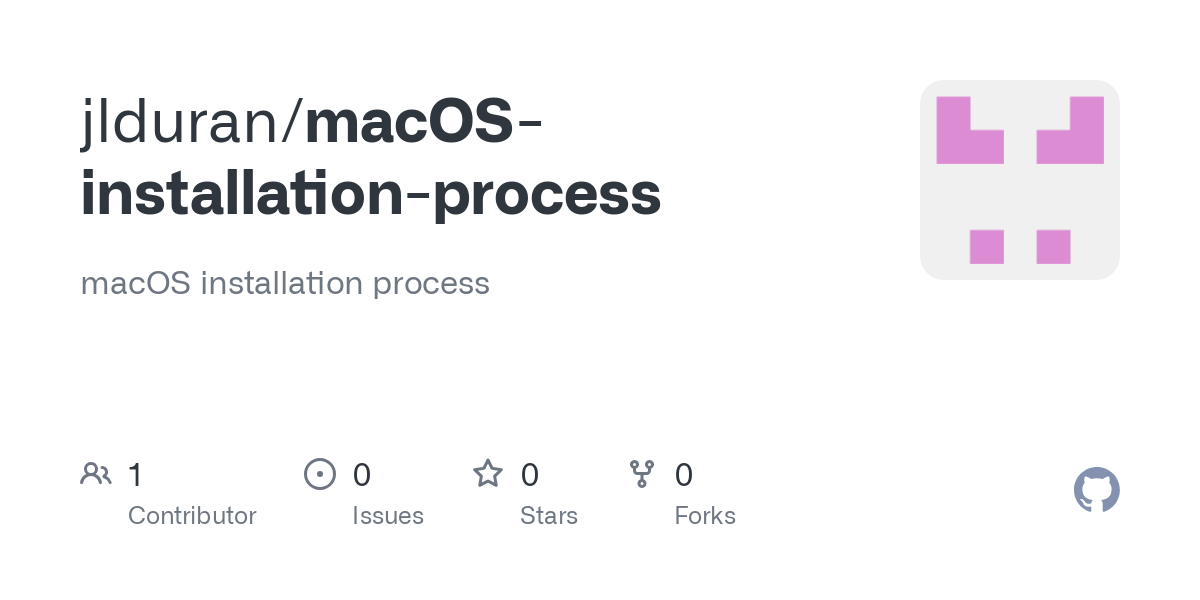Image resolution: width=1200 pixels, height=600 pixels.
Task: Click the "macOS installation process" description text
Action: click(x=285, y=283)
